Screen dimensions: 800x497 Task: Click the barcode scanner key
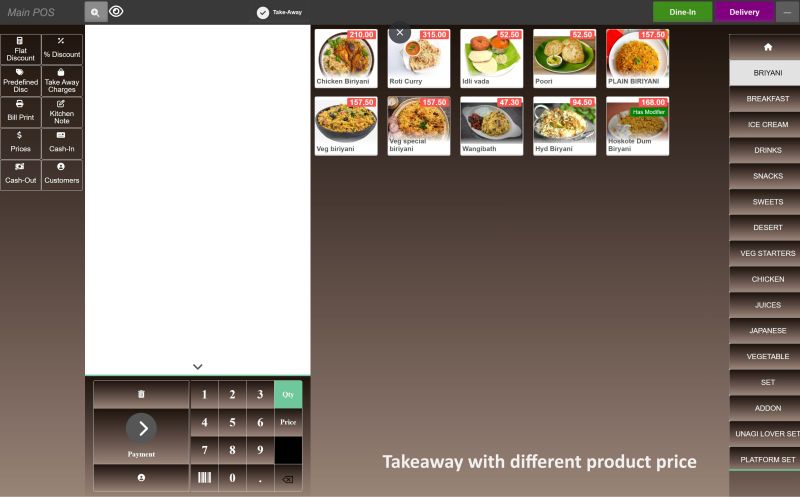click(x=204, y=478)
